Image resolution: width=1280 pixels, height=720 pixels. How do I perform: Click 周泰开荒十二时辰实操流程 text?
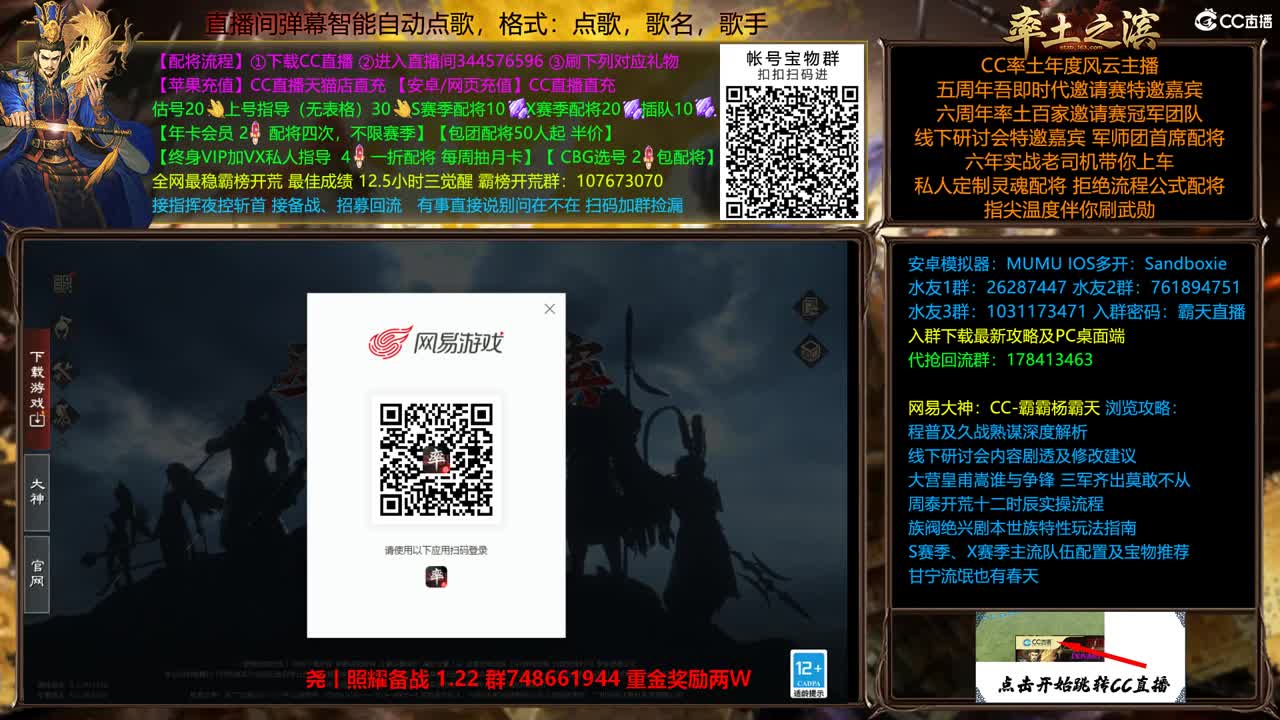point(1006,504)
